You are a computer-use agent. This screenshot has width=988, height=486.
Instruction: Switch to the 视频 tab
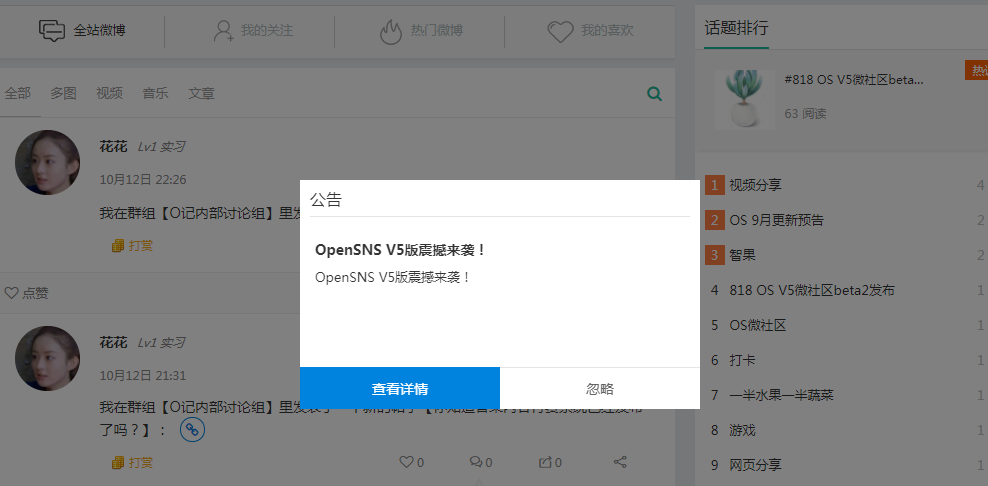click(x=109, y=93)
